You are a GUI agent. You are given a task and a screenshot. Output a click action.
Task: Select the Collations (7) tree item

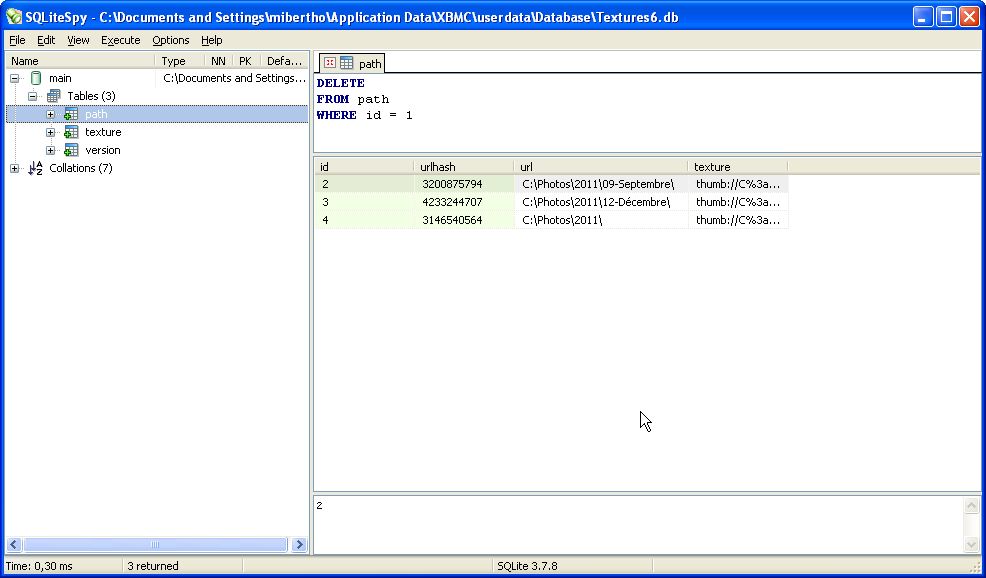(81, 168)
